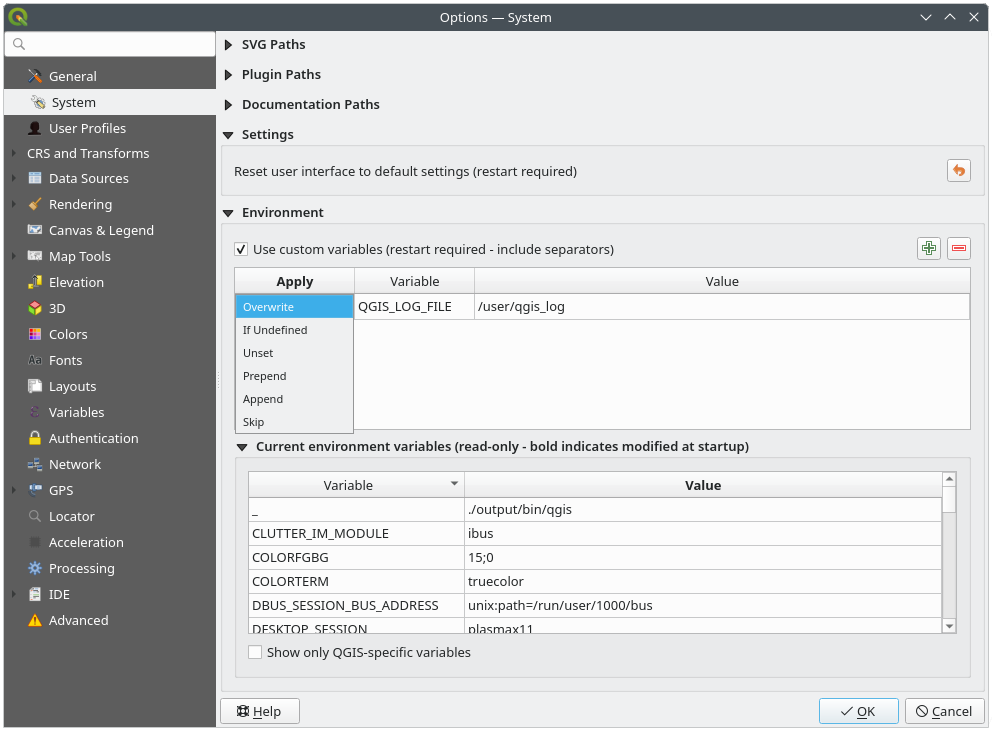The height and width of the screenshot is (743, 992).
Task: Click the red remove variable icon
Action: [x=959, y=249]
